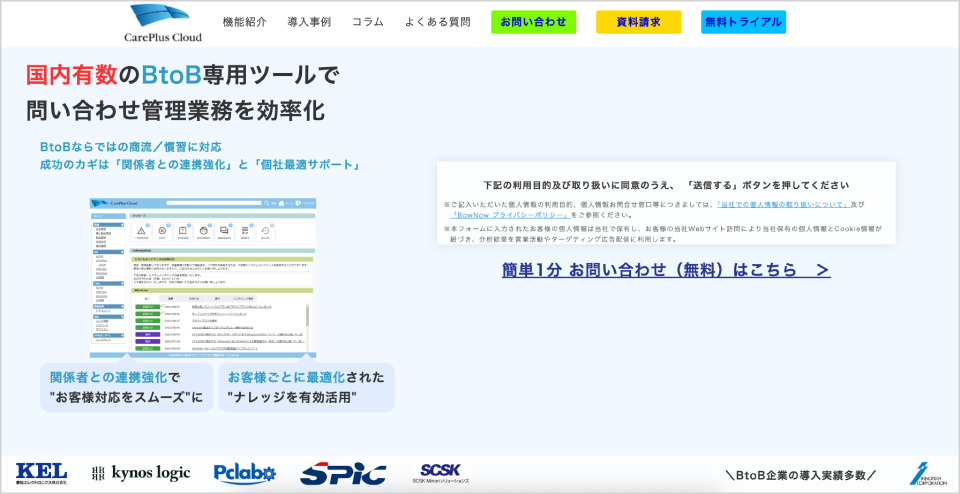
Task: Click the CarePlus Cloud logo in header
Action: [163, 23]
